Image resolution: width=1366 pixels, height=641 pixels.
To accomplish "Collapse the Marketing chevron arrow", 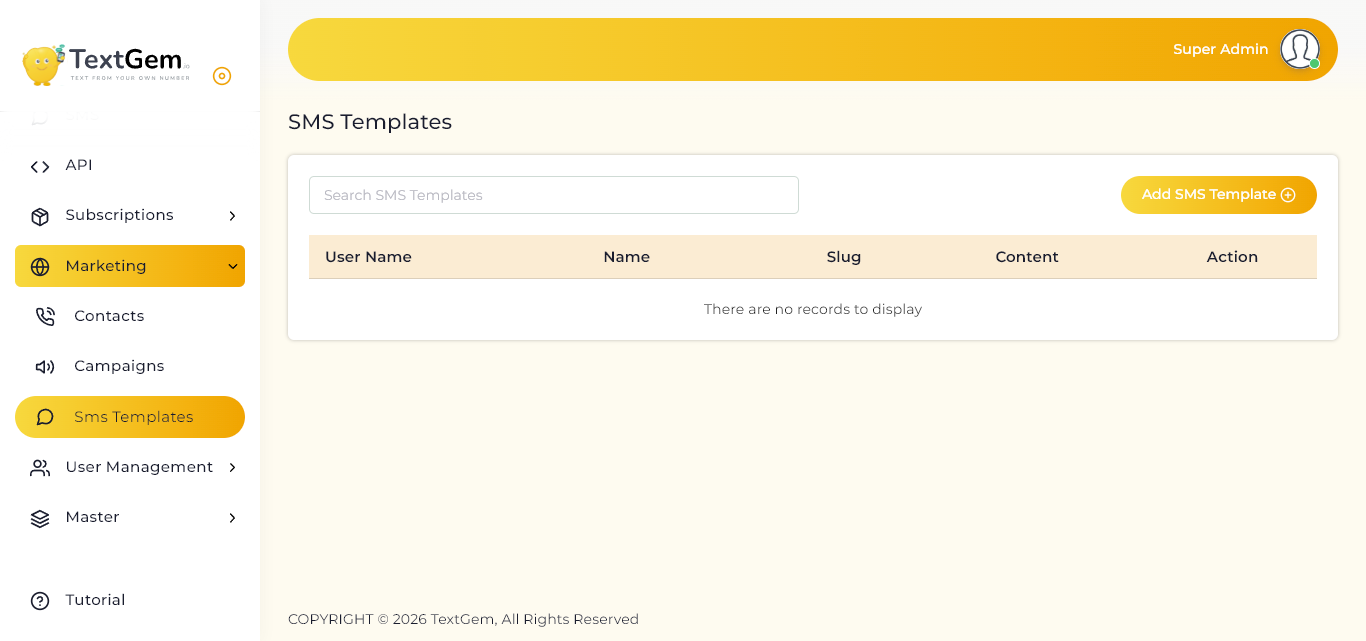I will [232, 266].
